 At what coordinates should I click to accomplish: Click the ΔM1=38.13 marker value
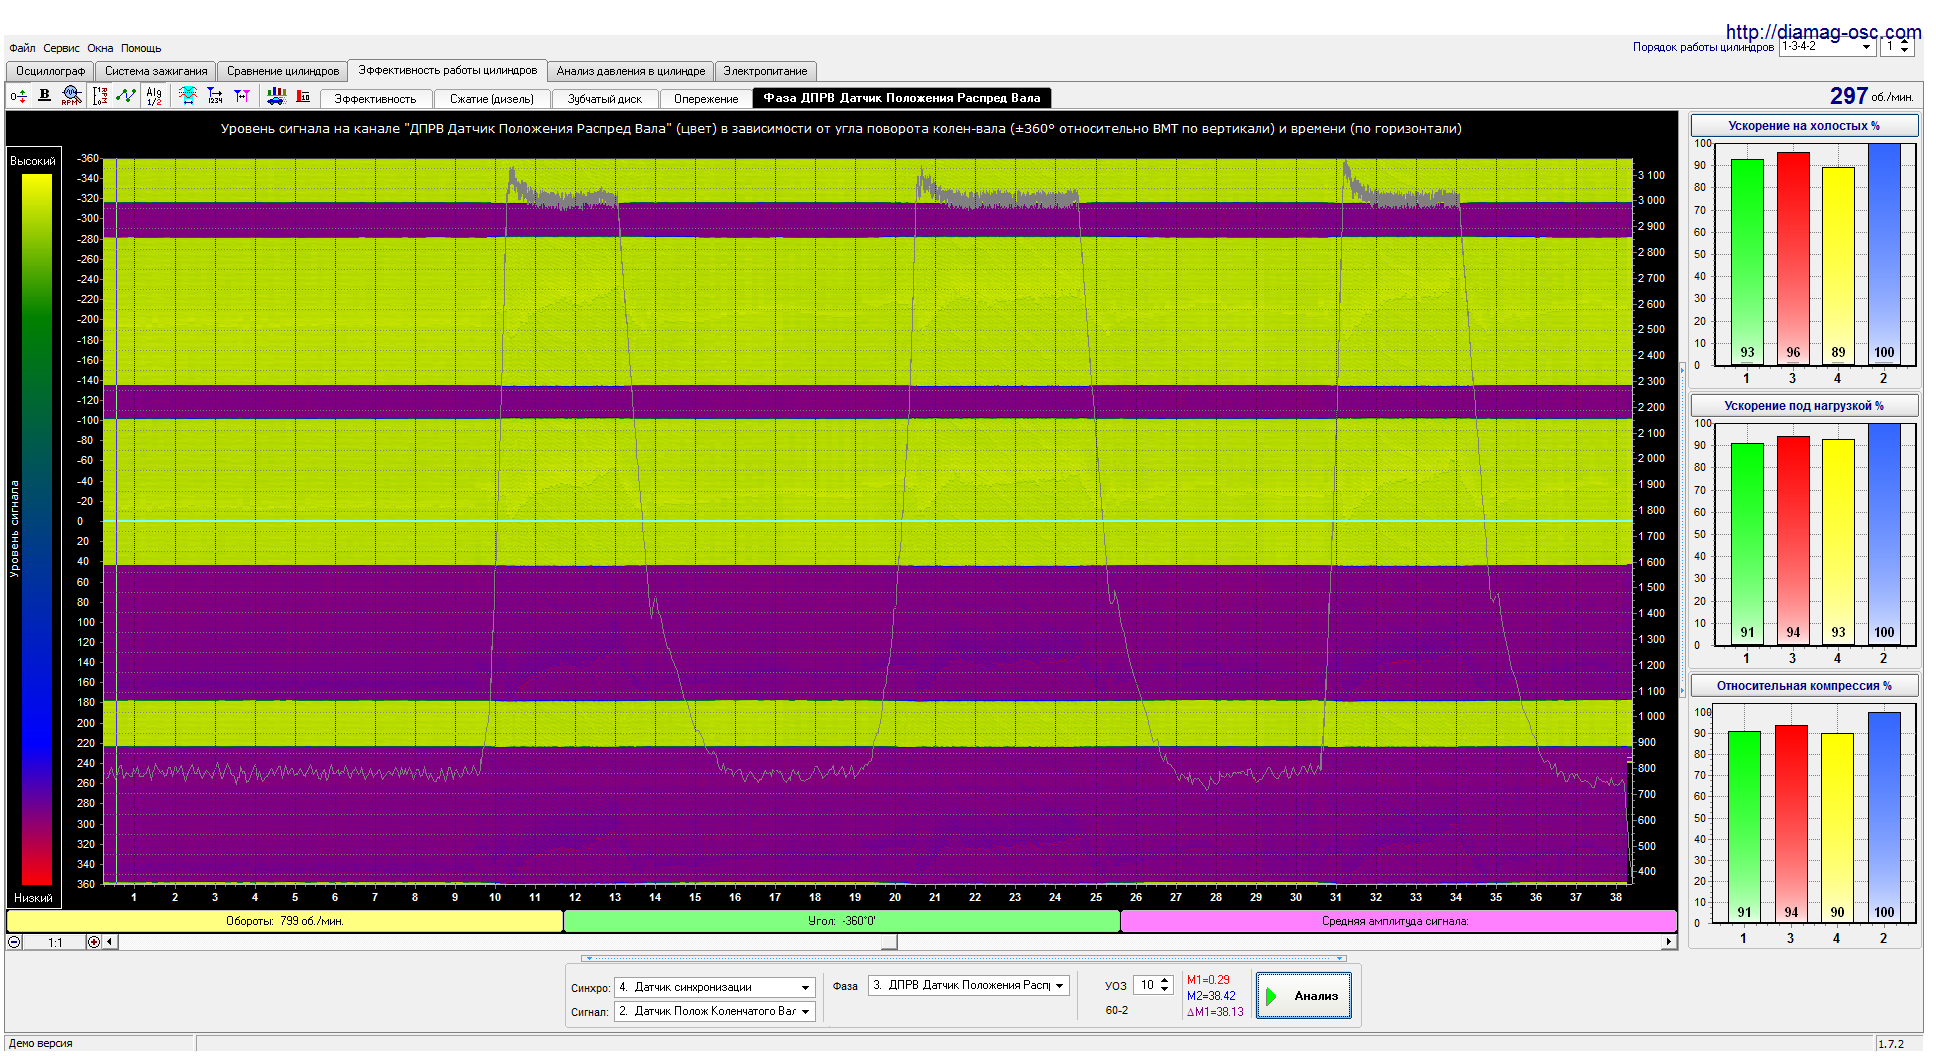point(1215,1012)
